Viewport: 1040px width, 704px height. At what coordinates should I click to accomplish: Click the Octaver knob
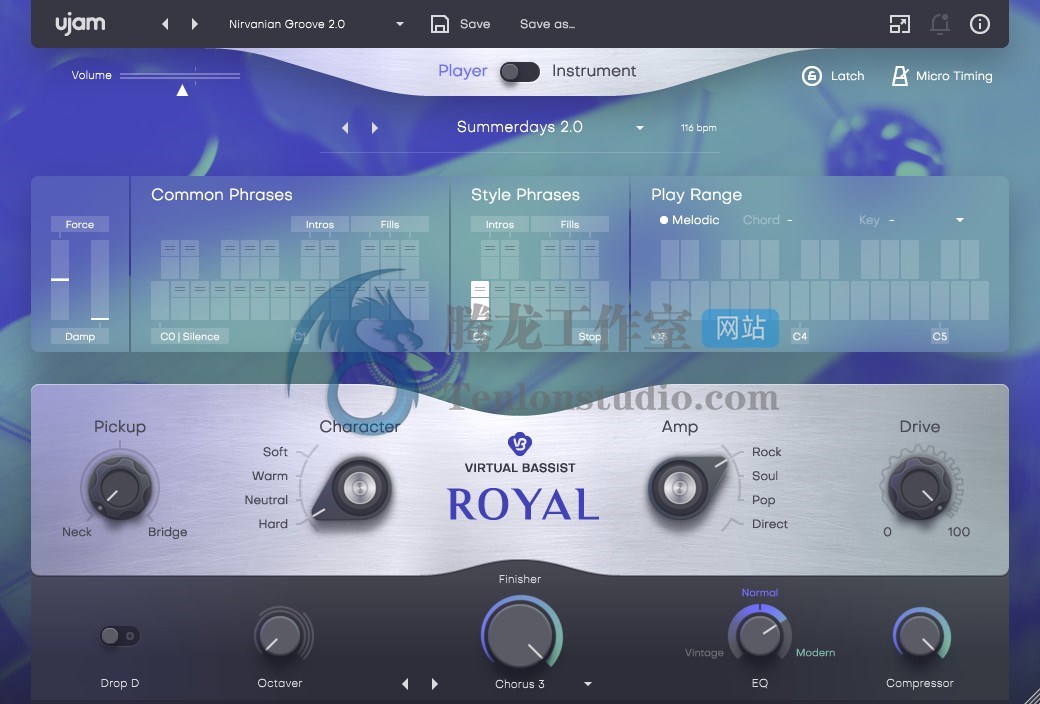point(279,636)
